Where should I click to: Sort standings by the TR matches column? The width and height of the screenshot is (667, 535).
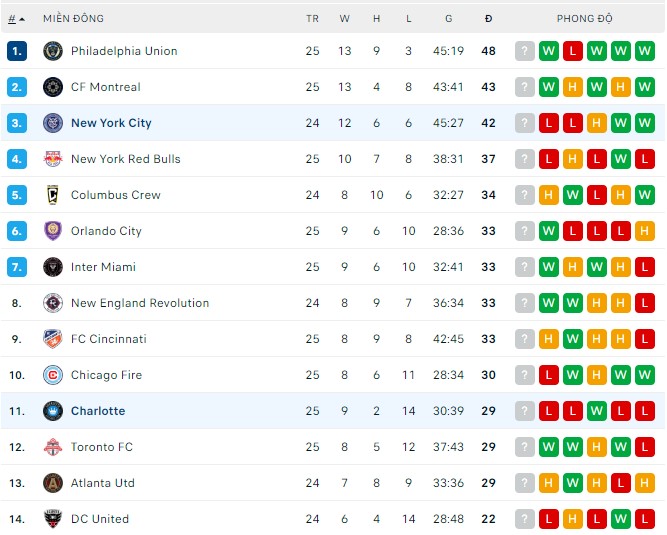[313, 19]
